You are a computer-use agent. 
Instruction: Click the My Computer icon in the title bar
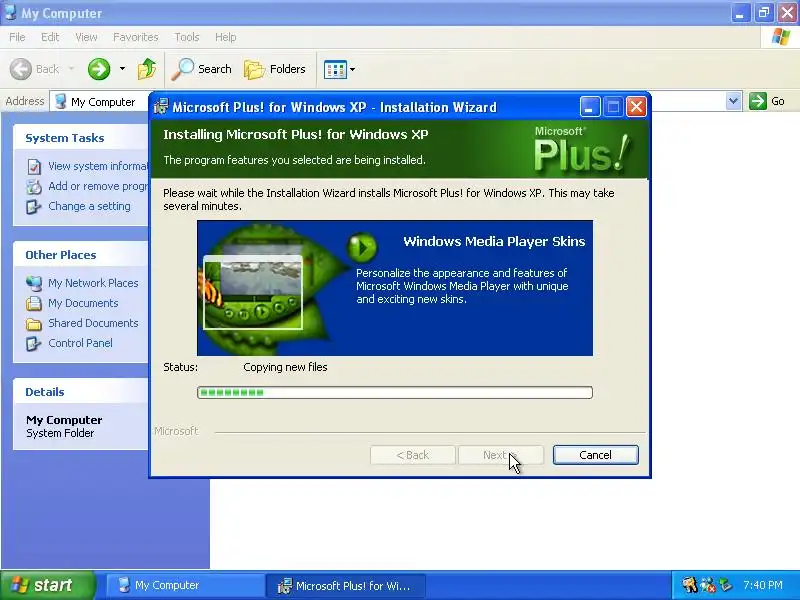(x=10, y=12)
